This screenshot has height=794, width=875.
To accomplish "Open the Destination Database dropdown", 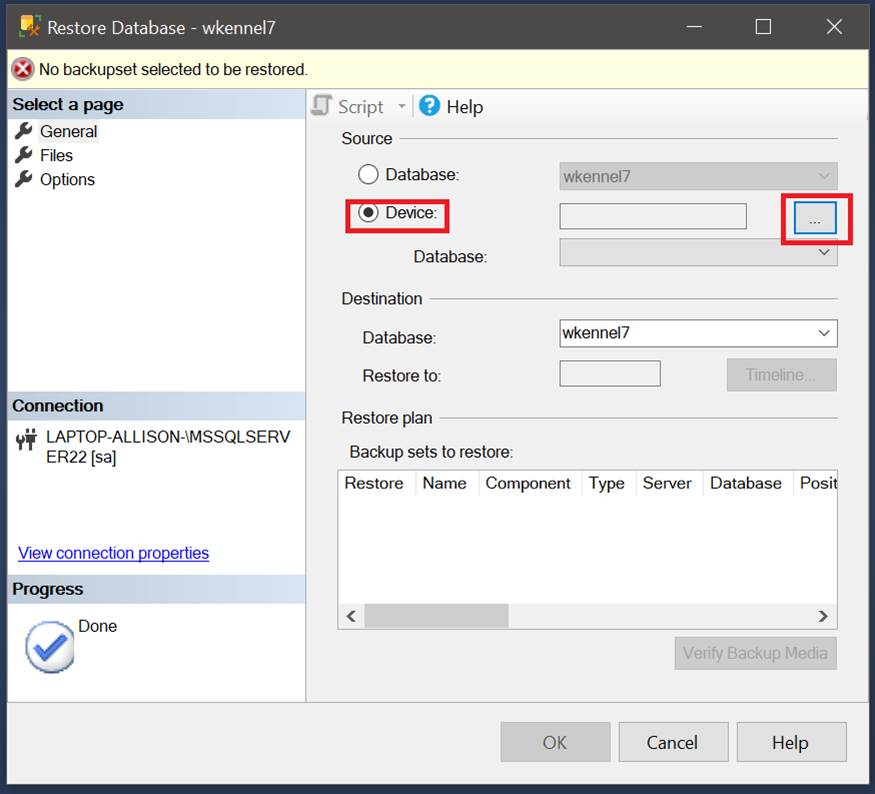I will [x=824, y=333].
